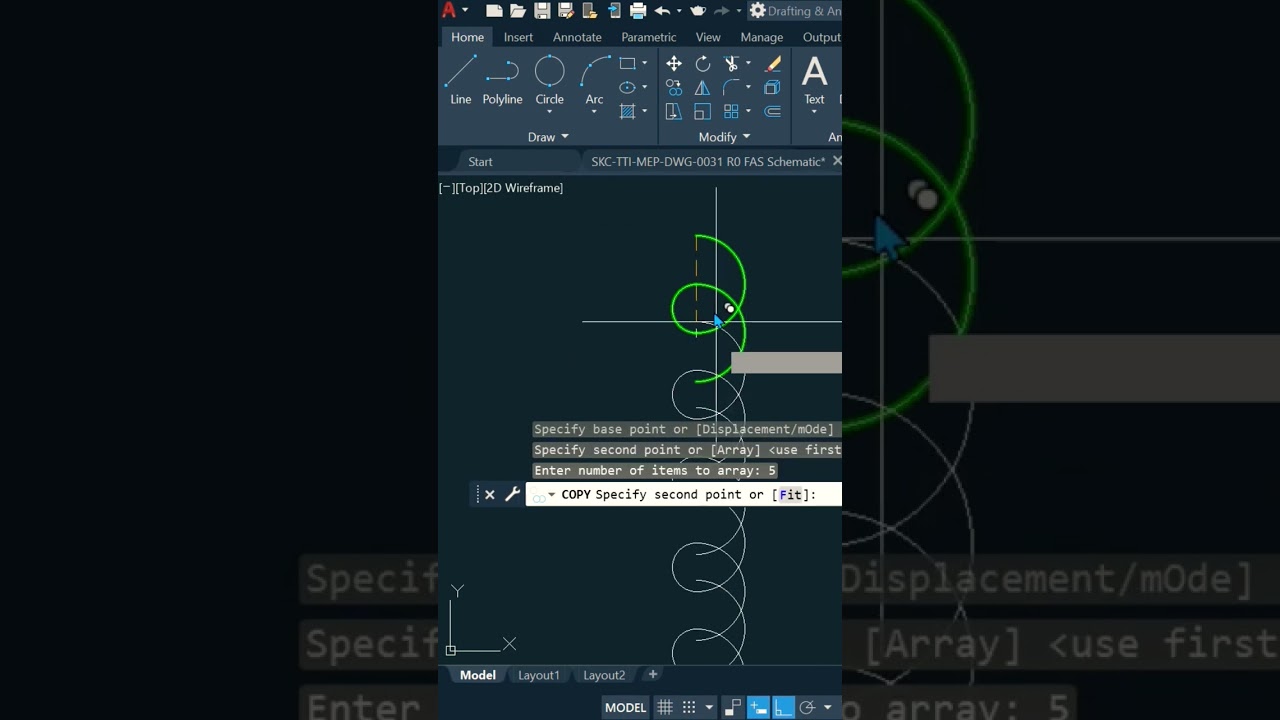Open the Rectangle flyout dropdown arrow
Viewport: 1280px width, 720px height.
click(x=644, y=63)
